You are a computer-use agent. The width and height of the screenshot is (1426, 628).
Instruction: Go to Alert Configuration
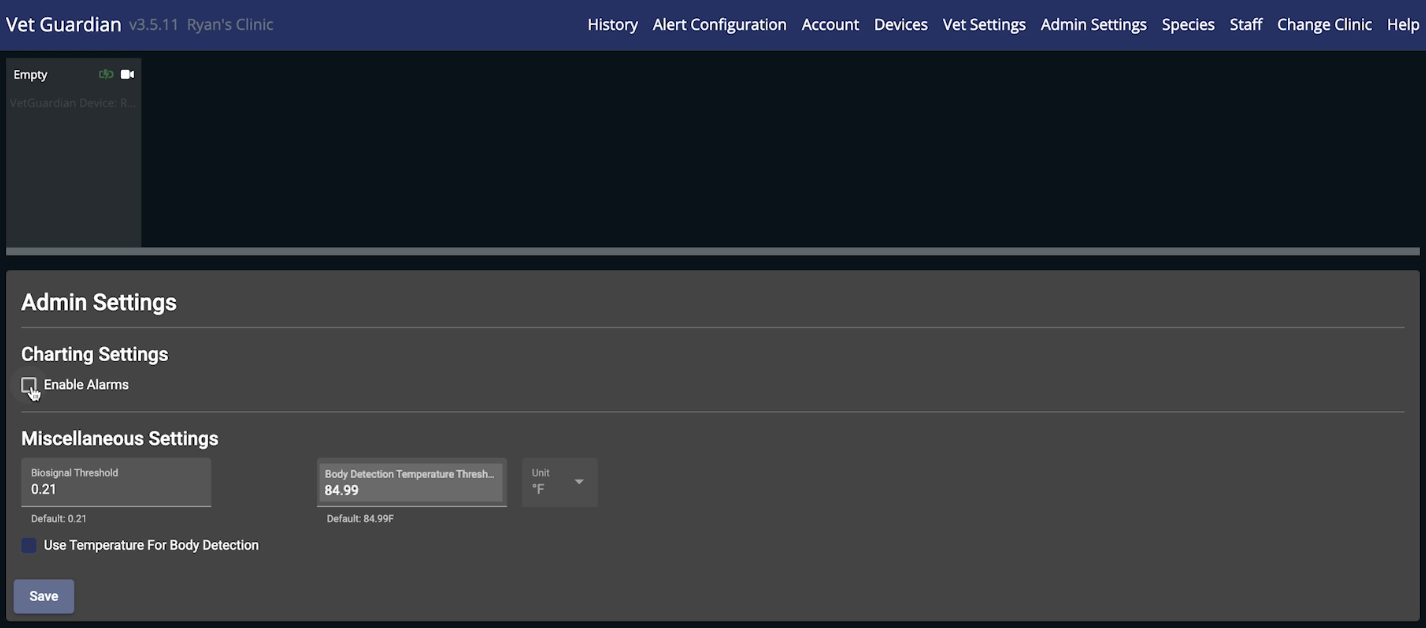pyautogui.click(x=719, y=25)
